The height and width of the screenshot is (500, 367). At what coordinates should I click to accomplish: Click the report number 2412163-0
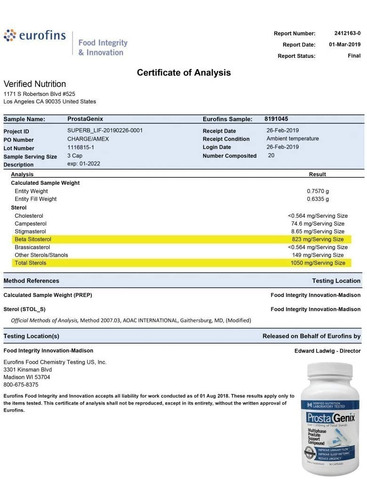pos(347,33)
